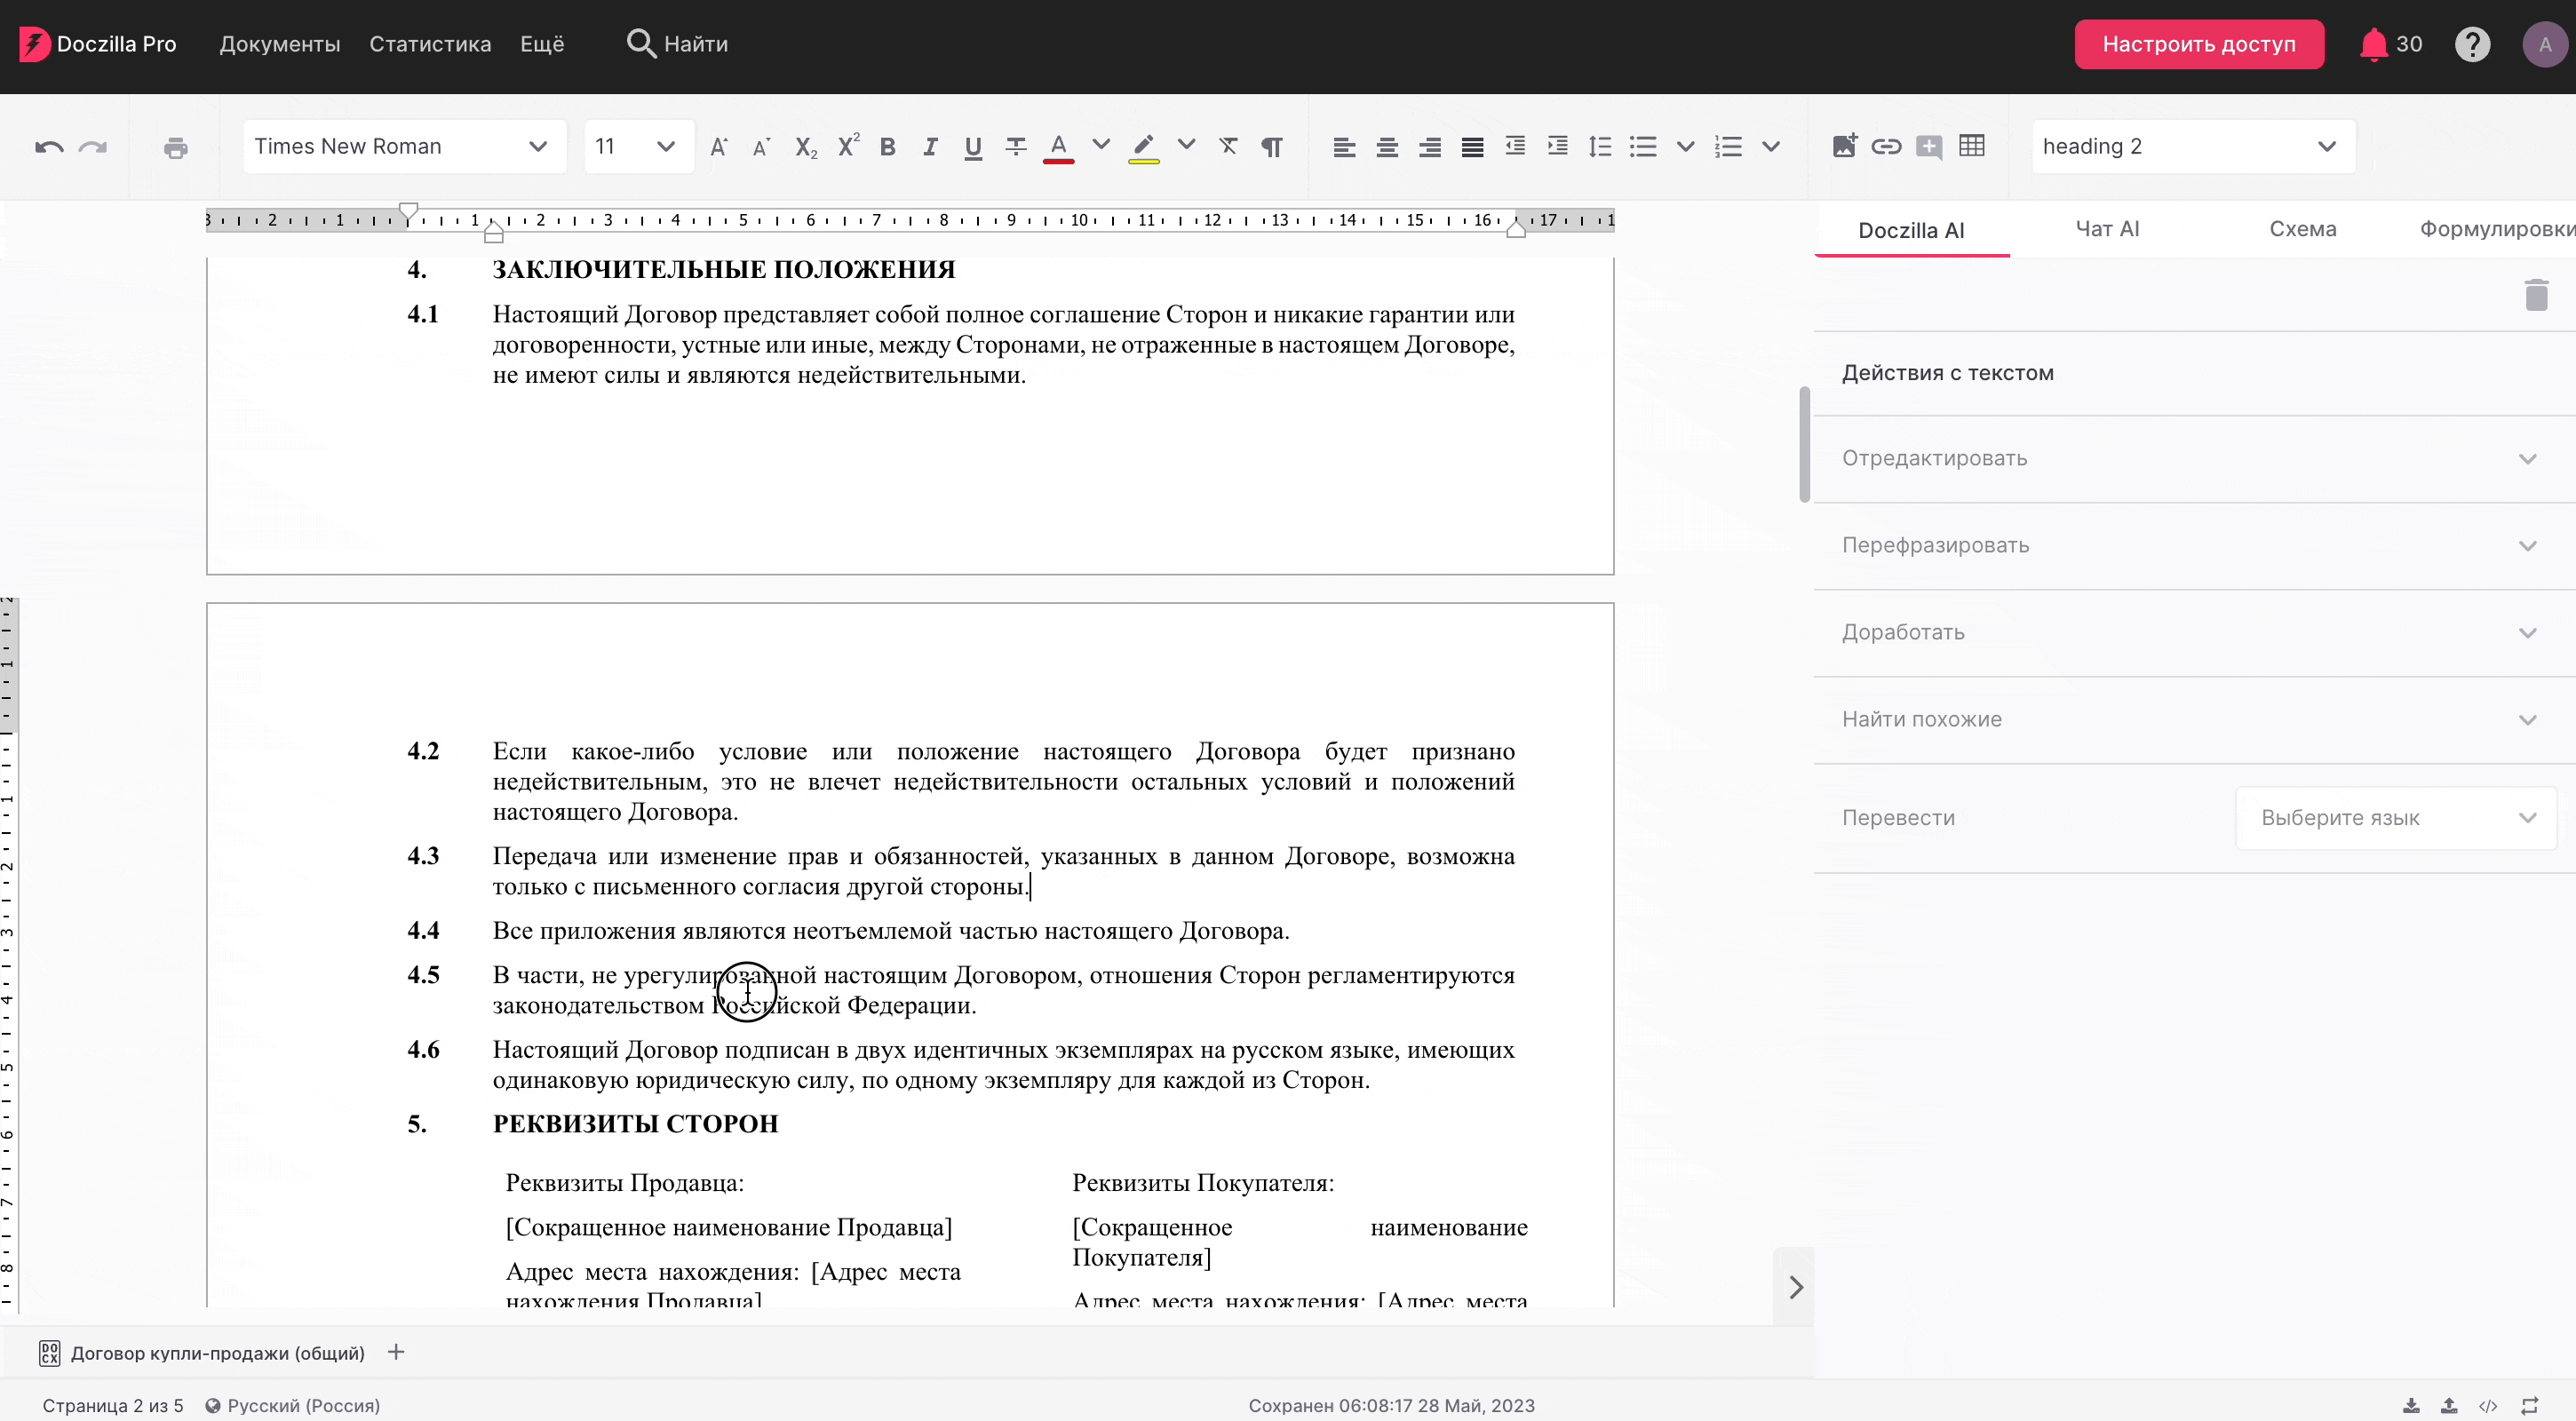Apply subscript formatting

tap(806, 147)
